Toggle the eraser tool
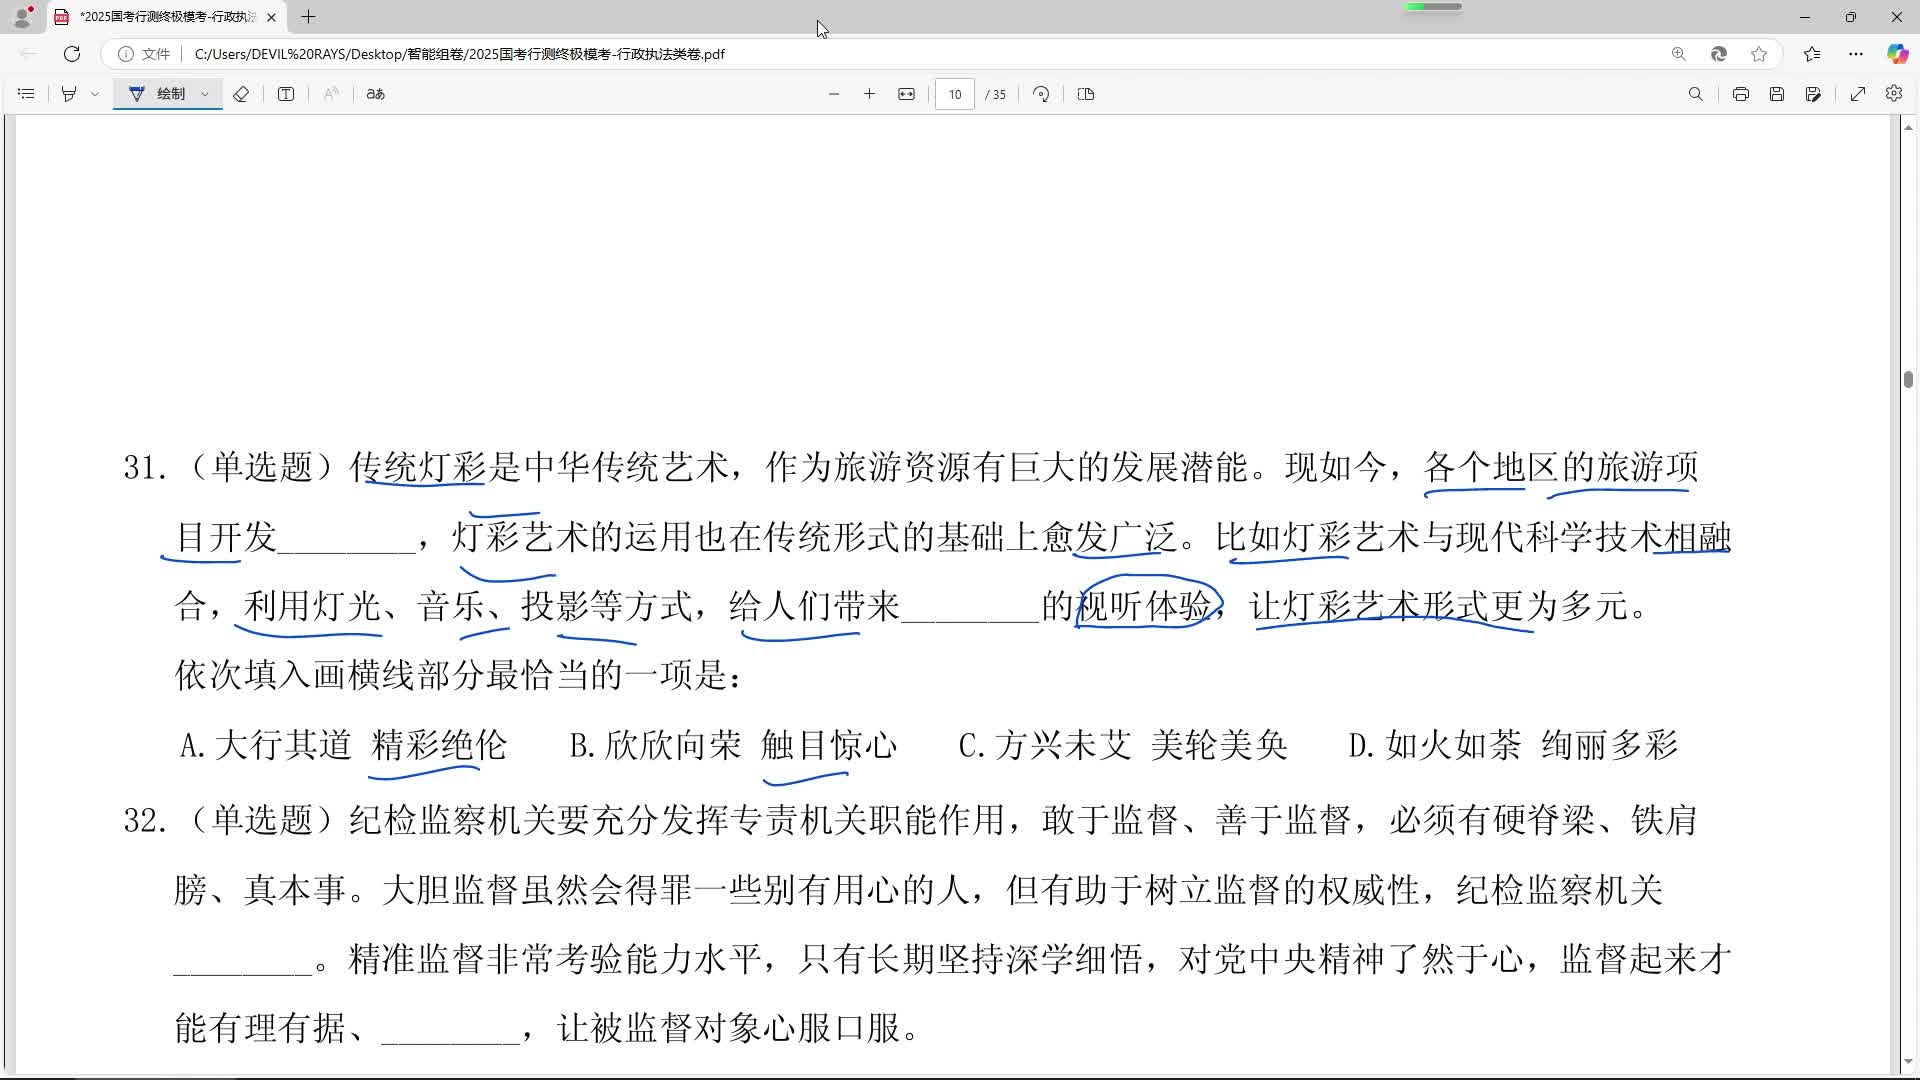Viewport: 1920px width, 1080px height. (241, 94)
